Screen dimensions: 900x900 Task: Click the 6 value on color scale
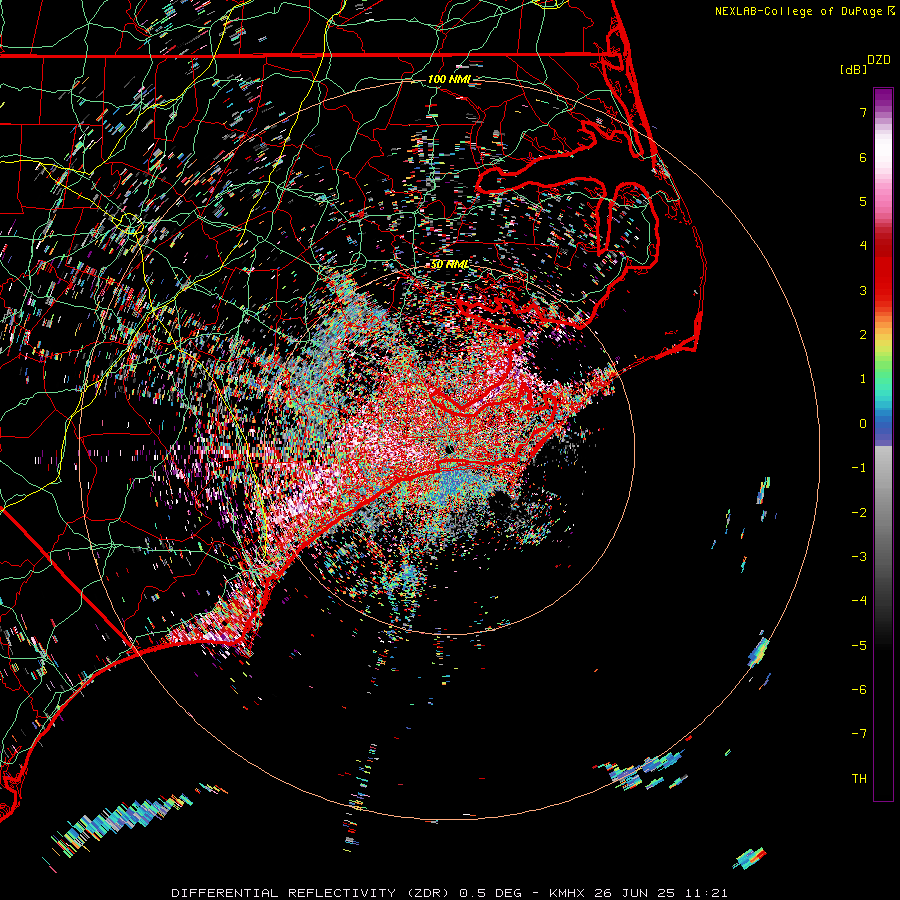(863, 157)
